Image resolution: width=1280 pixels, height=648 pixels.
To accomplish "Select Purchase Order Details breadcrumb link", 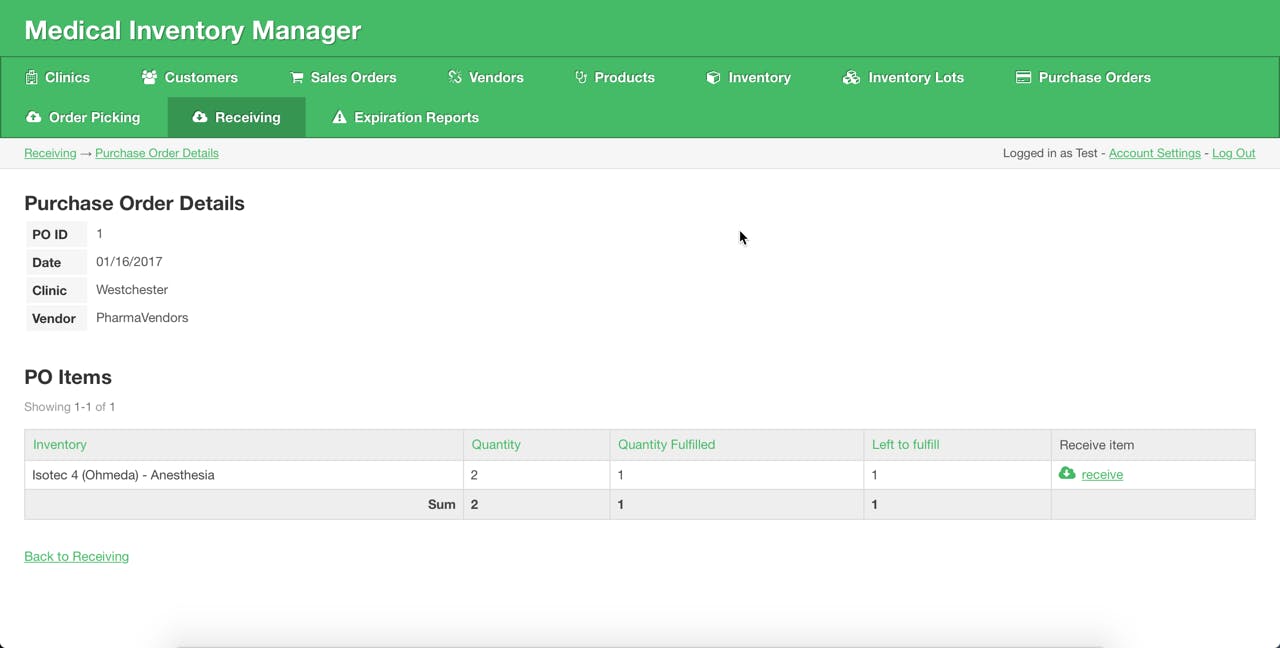I will point(157,153).
